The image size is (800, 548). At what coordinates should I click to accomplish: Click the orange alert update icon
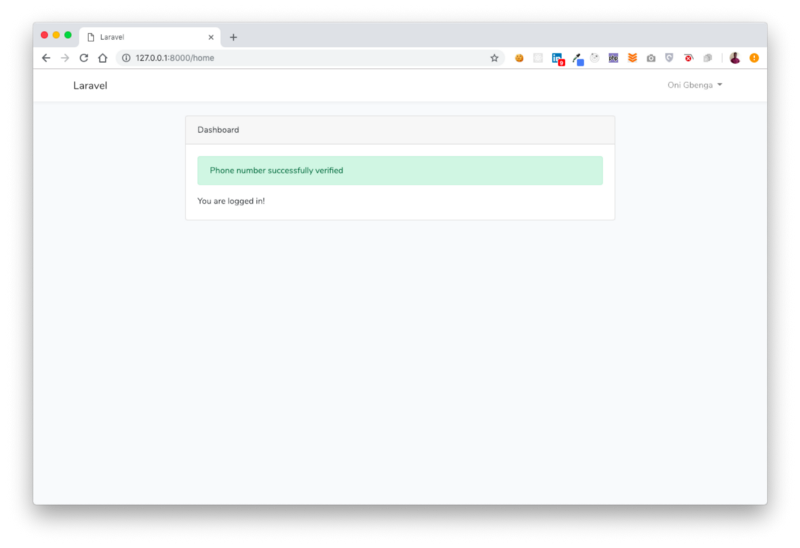[x=754, y=58]
